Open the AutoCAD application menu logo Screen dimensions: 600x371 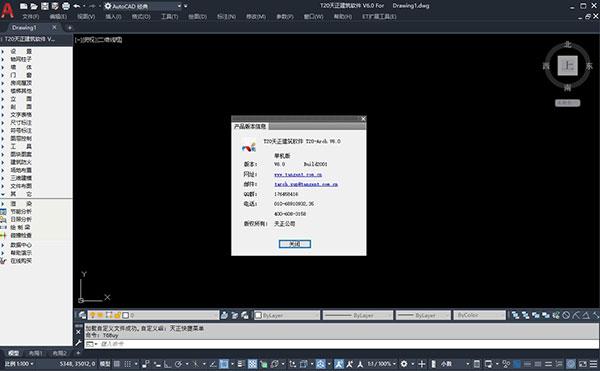tap(7, 10)
